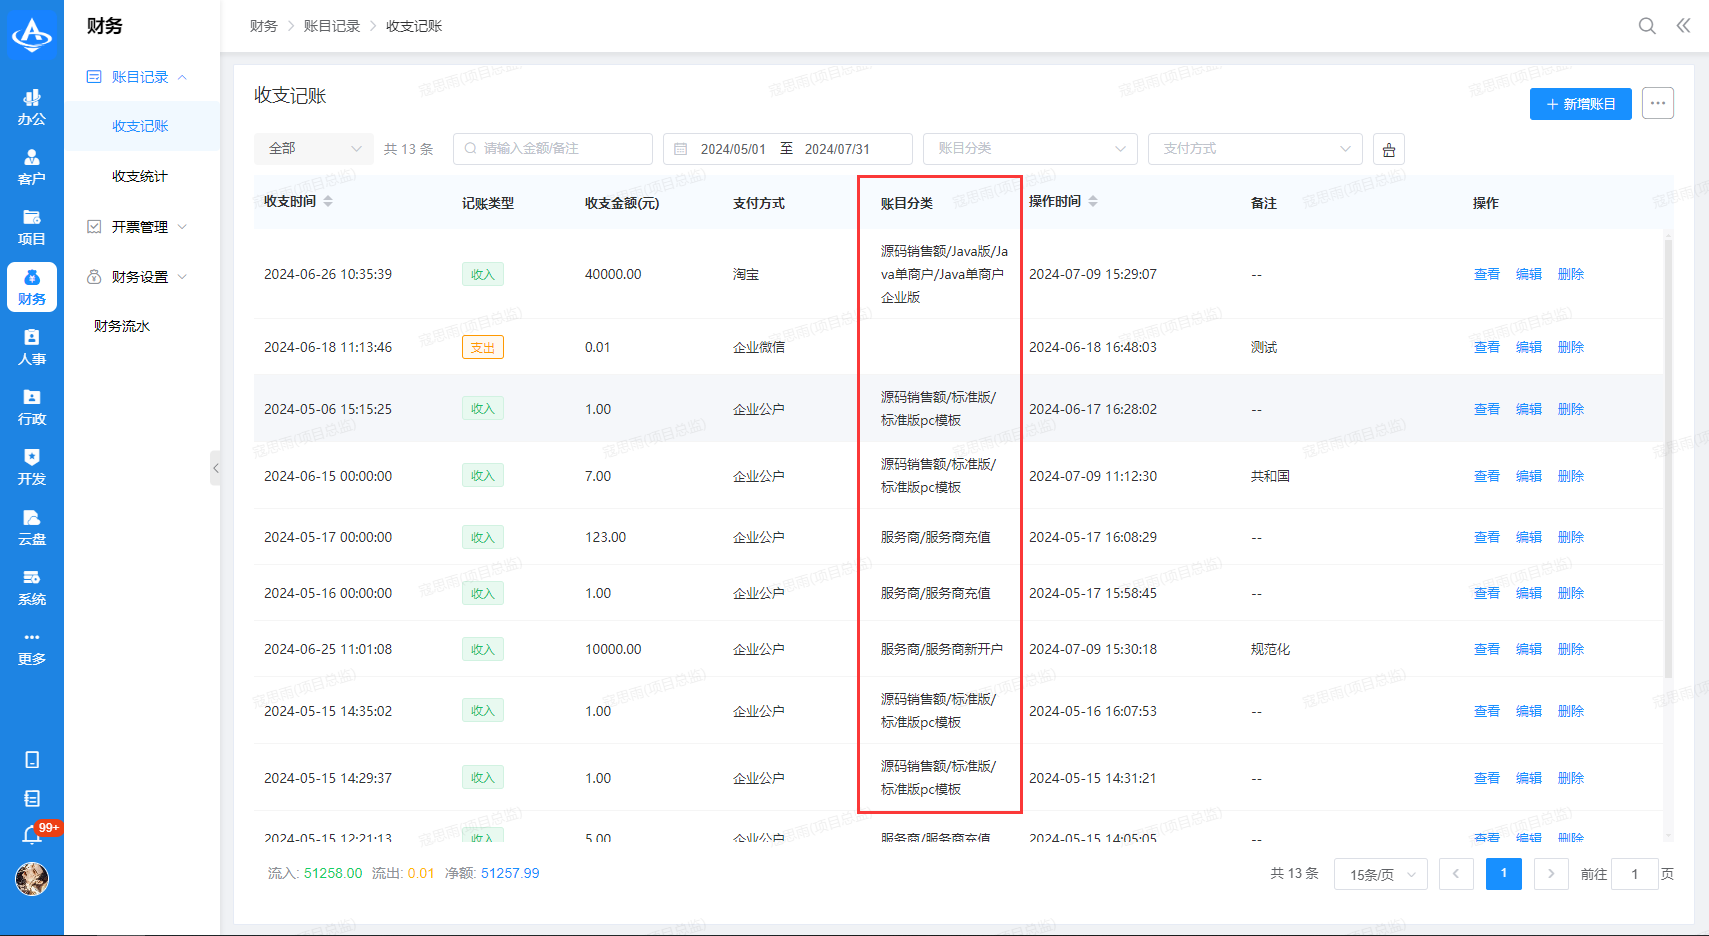Click the export icon beside 支付方式 filter
1709x936 pixels.
1389,149
